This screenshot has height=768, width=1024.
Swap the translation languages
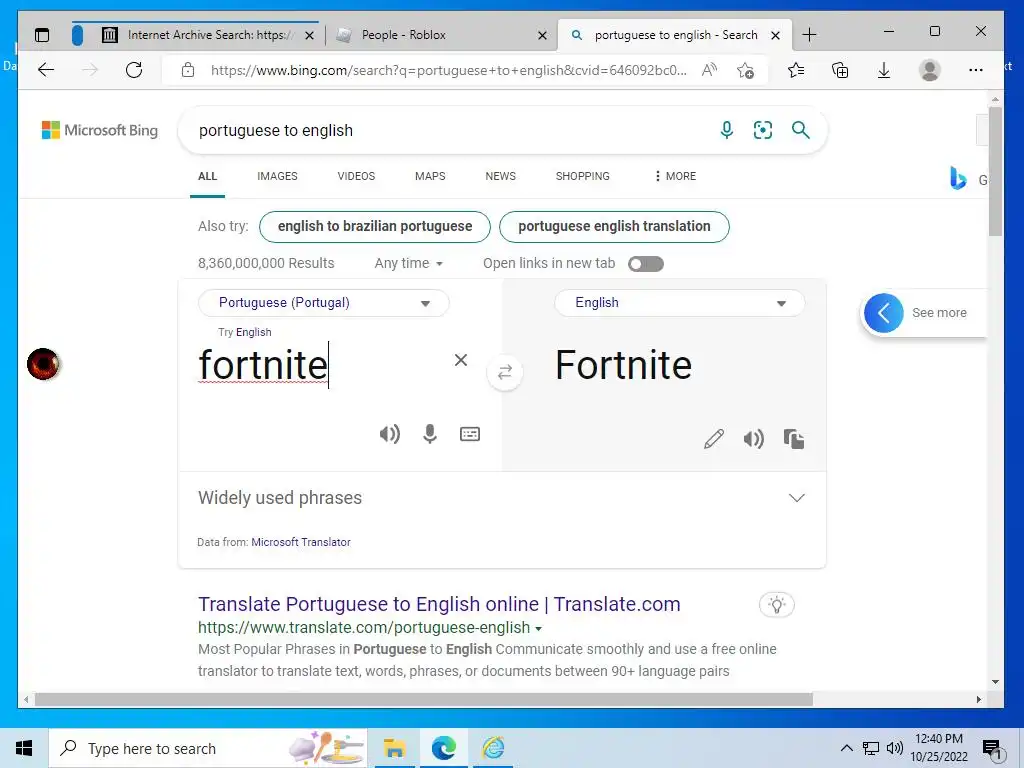coord(505,372)
